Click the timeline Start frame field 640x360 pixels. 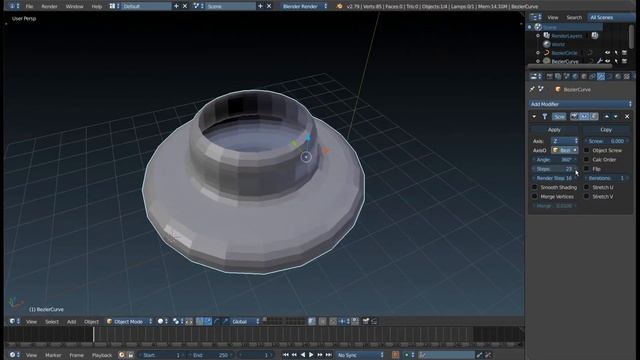pos(161,355)
